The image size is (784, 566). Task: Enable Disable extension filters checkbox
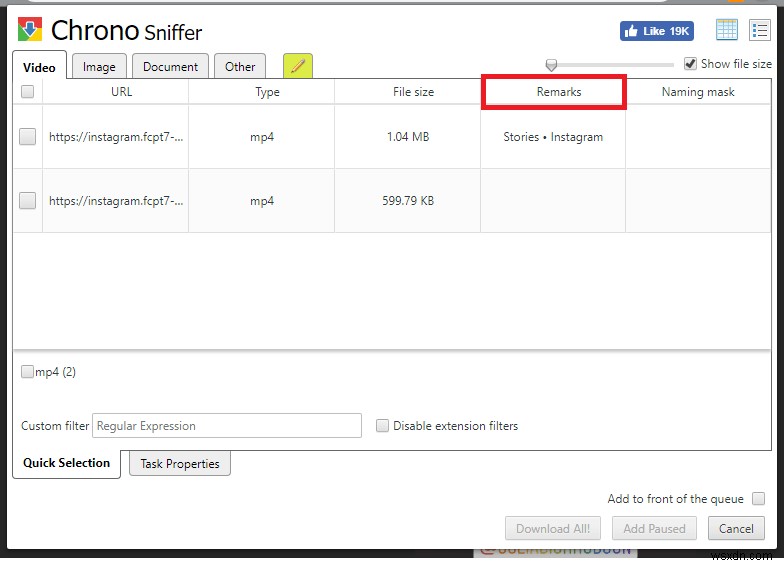(x=382, y=426)
